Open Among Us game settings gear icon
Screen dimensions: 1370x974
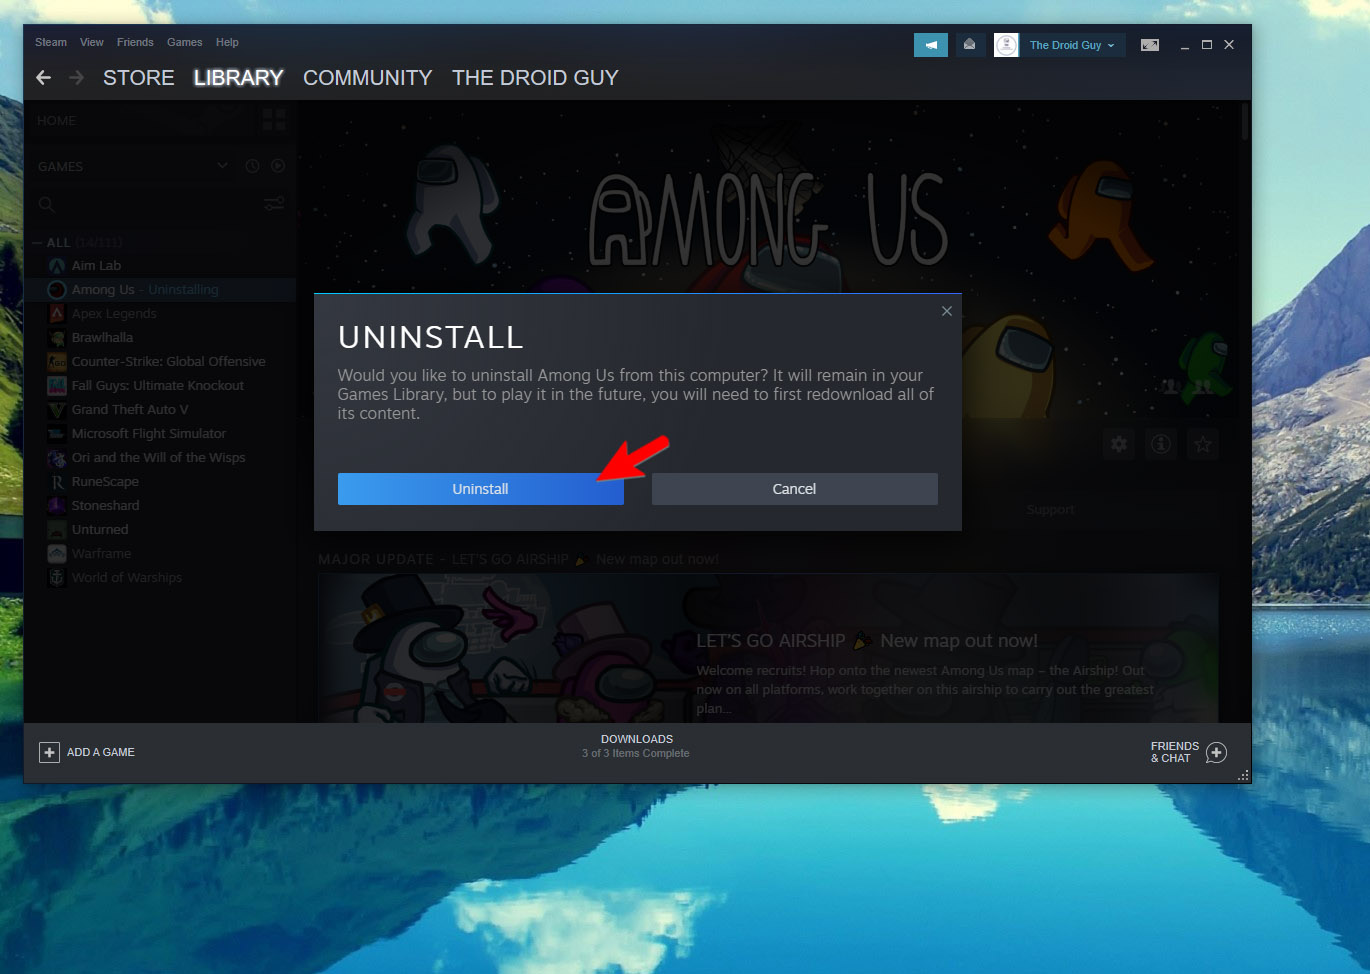pyautogui.click(x=1118, y=444)
